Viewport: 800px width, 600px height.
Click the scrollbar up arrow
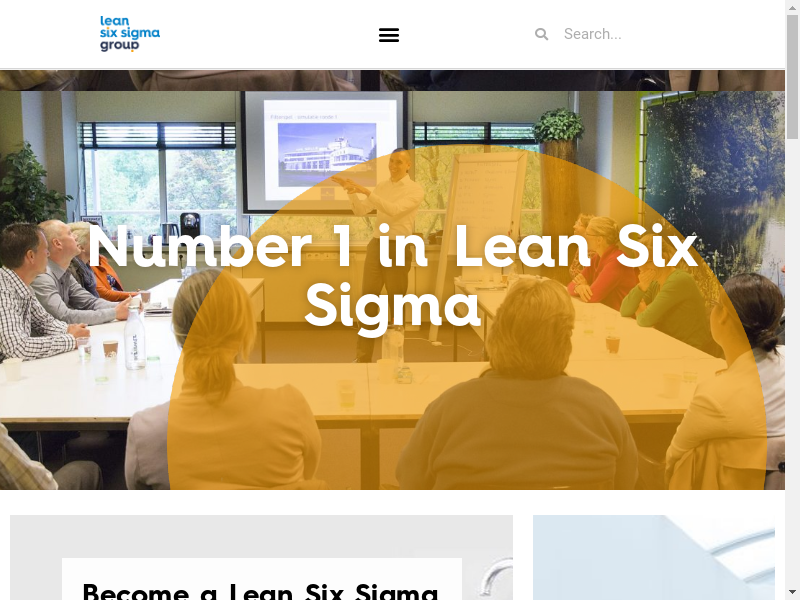792,6
